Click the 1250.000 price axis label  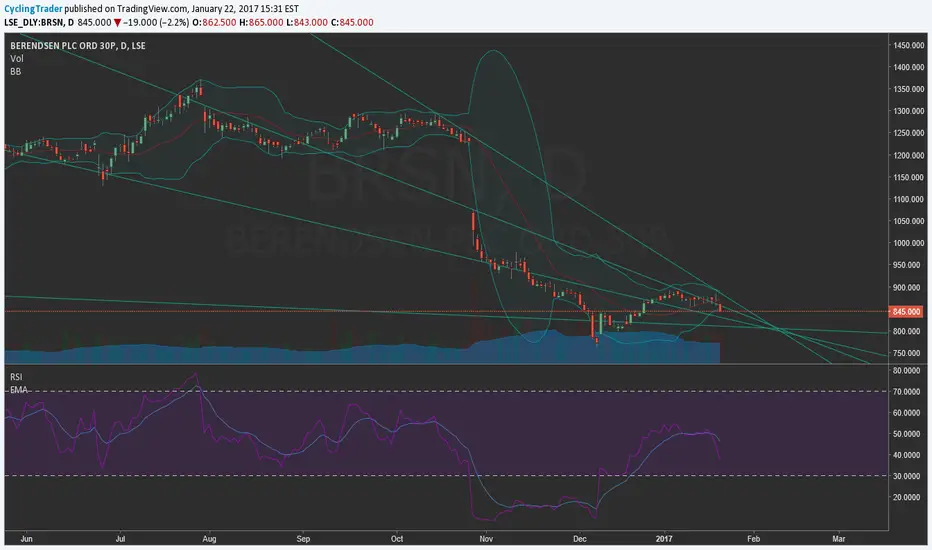pyautogui.click(x=909, y=133)
